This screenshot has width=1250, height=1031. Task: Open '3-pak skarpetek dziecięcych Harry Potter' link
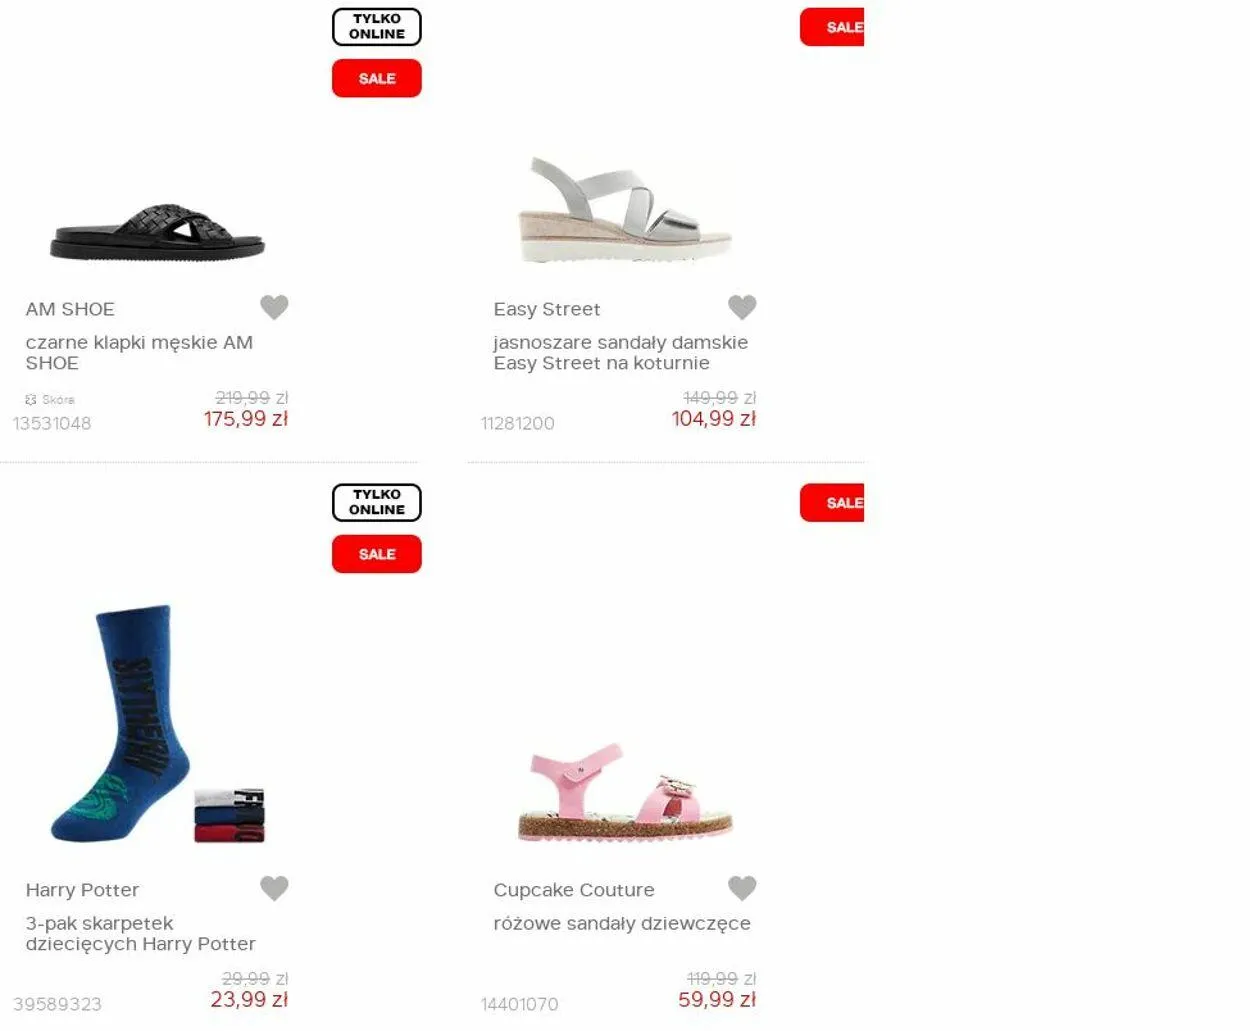click(141, 933)
